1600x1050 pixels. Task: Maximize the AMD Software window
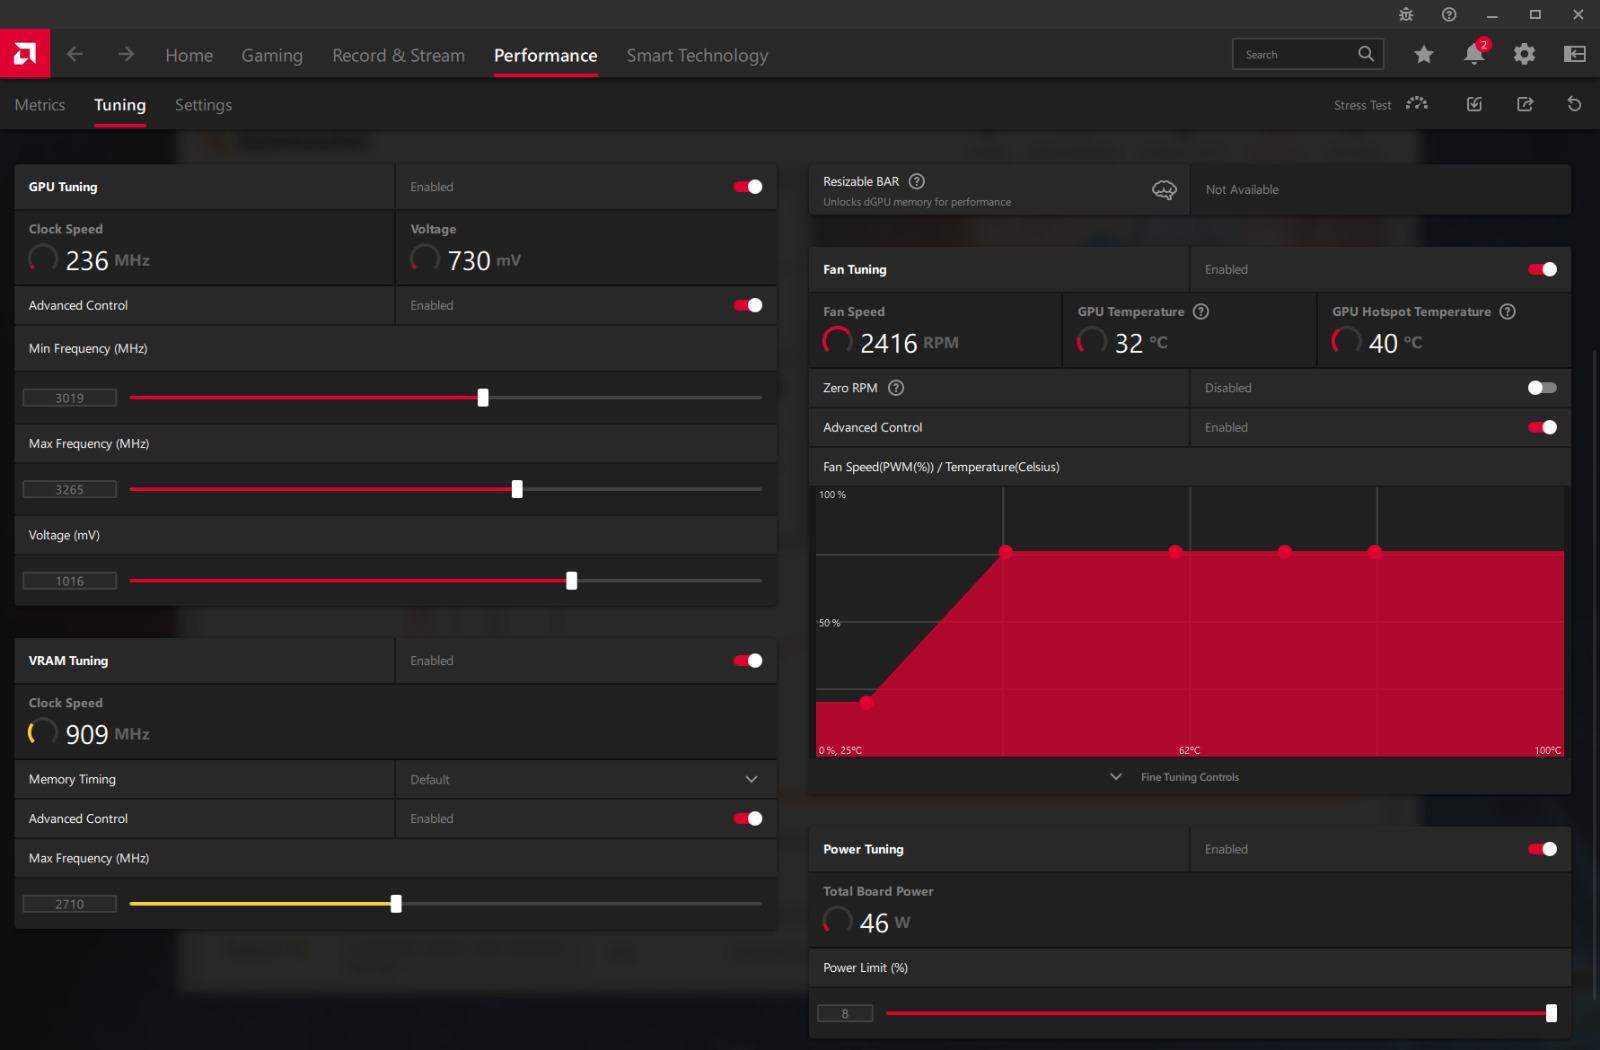tap(1535, 14)
